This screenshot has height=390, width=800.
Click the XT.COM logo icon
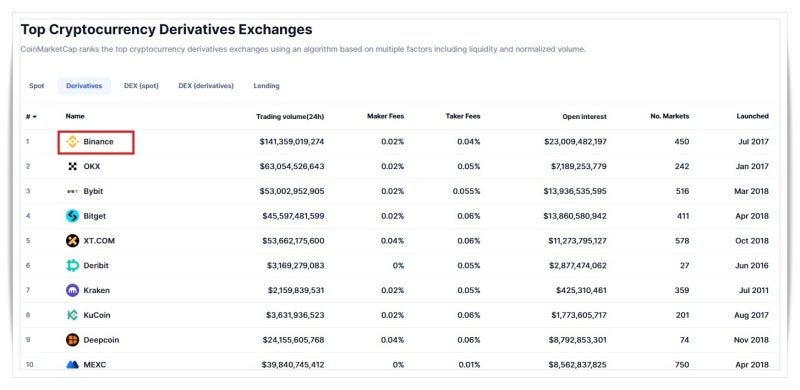[72, 241]
